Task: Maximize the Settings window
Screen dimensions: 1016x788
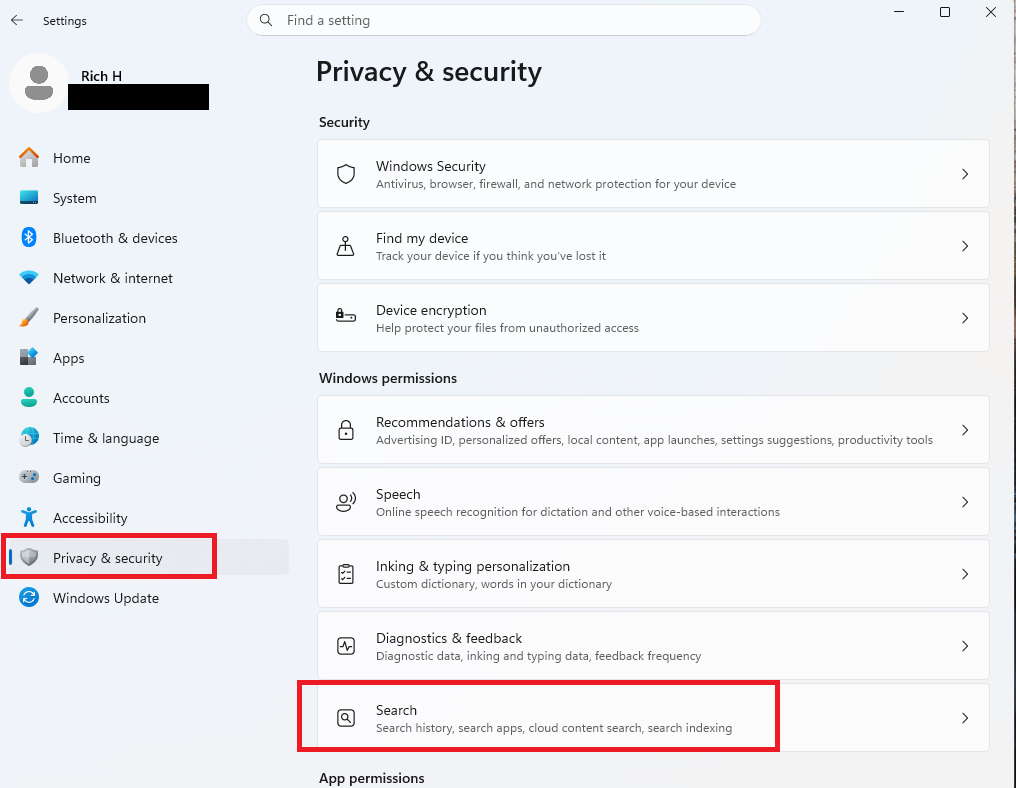Action: pos(945,12)
